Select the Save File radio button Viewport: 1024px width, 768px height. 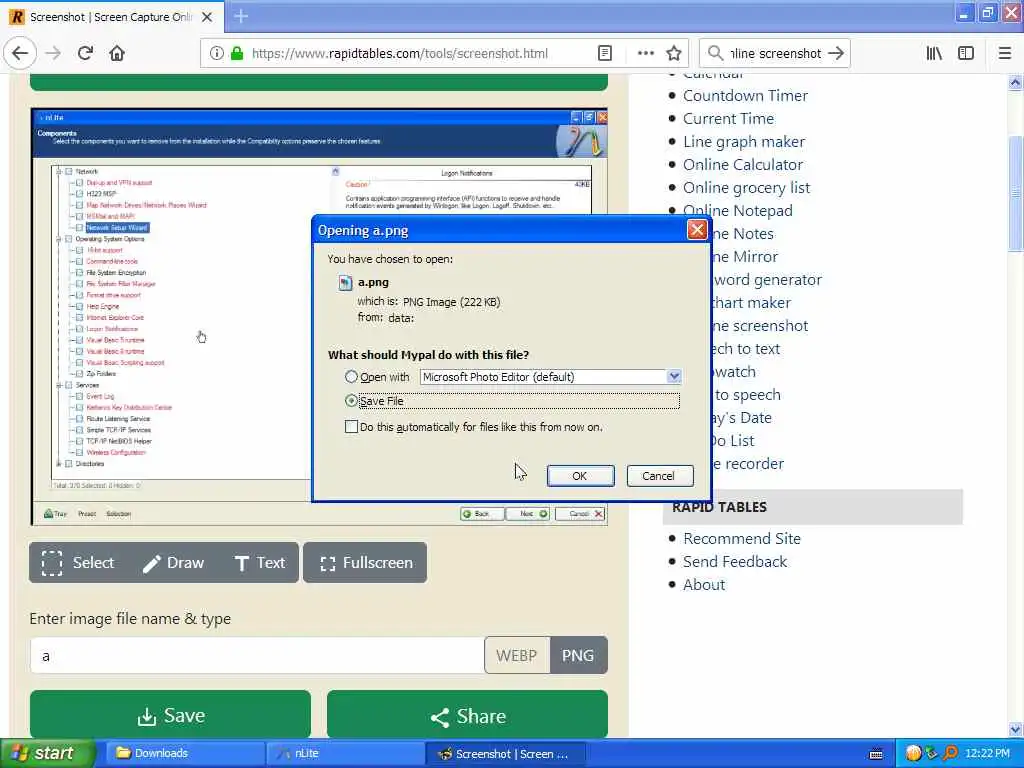click(x=351, y=400)
